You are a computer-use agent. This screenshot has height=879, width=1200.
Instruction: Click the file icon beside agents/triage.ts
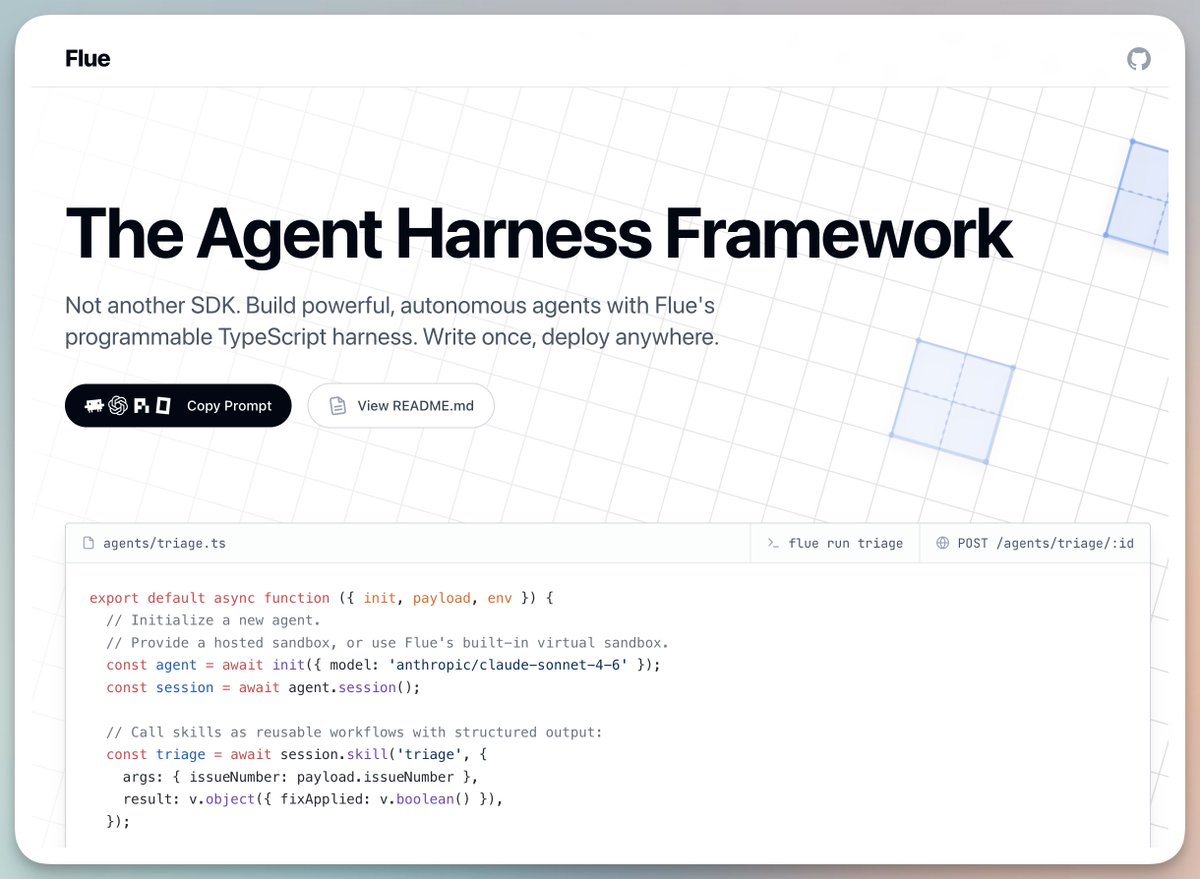[89, 543]
